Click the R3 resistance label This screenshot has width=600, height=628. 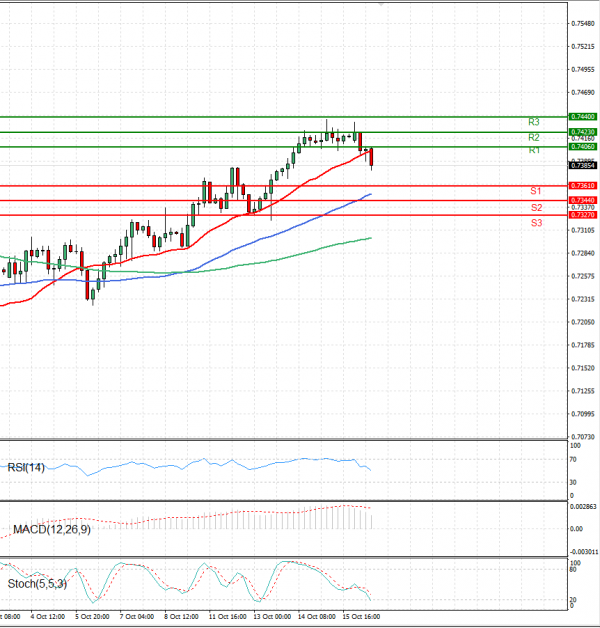tap(534, 122)
